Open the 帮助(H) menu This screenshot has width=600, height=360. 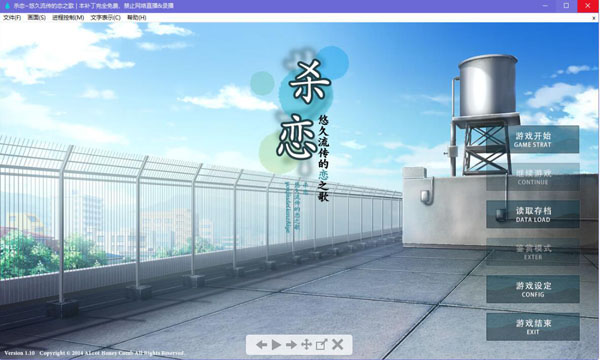(x=137, y=18)
